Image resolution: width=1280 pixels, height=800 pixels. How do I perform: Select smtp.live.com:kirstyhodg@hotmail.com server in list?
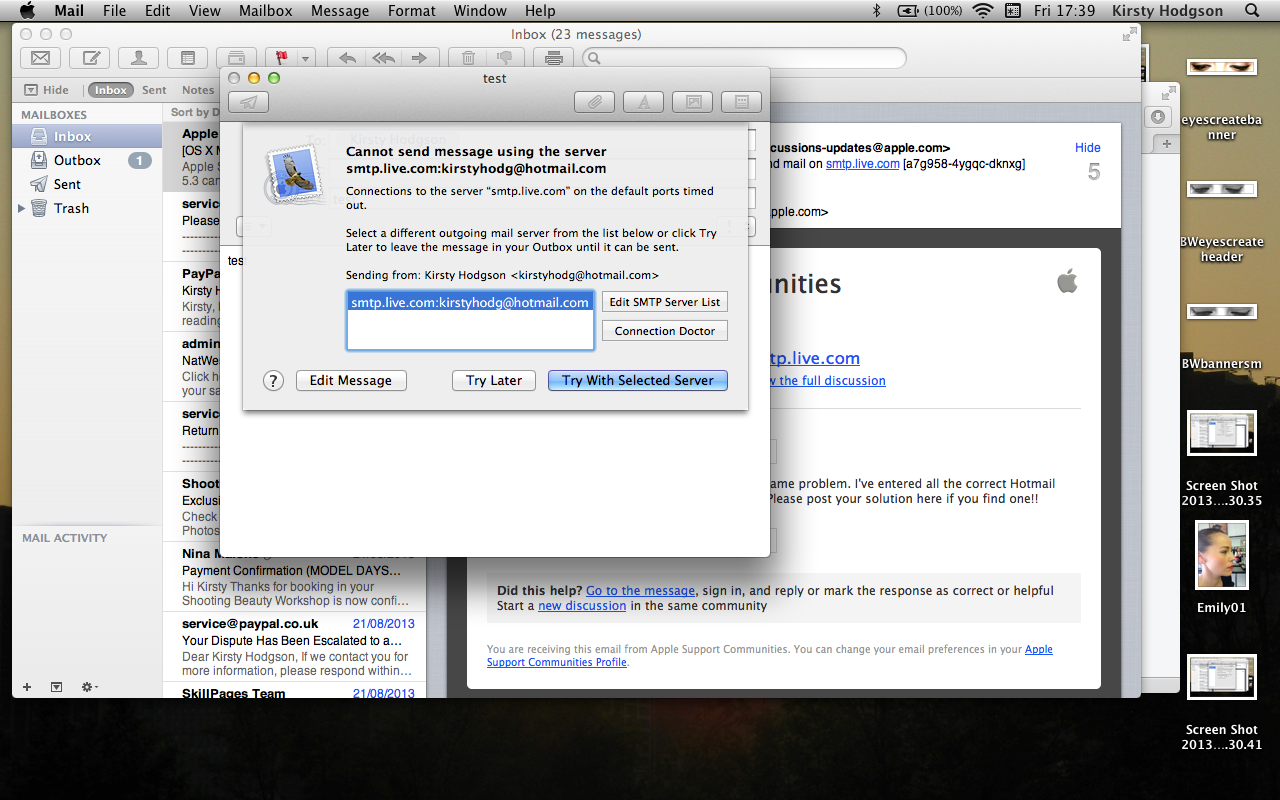470,302
